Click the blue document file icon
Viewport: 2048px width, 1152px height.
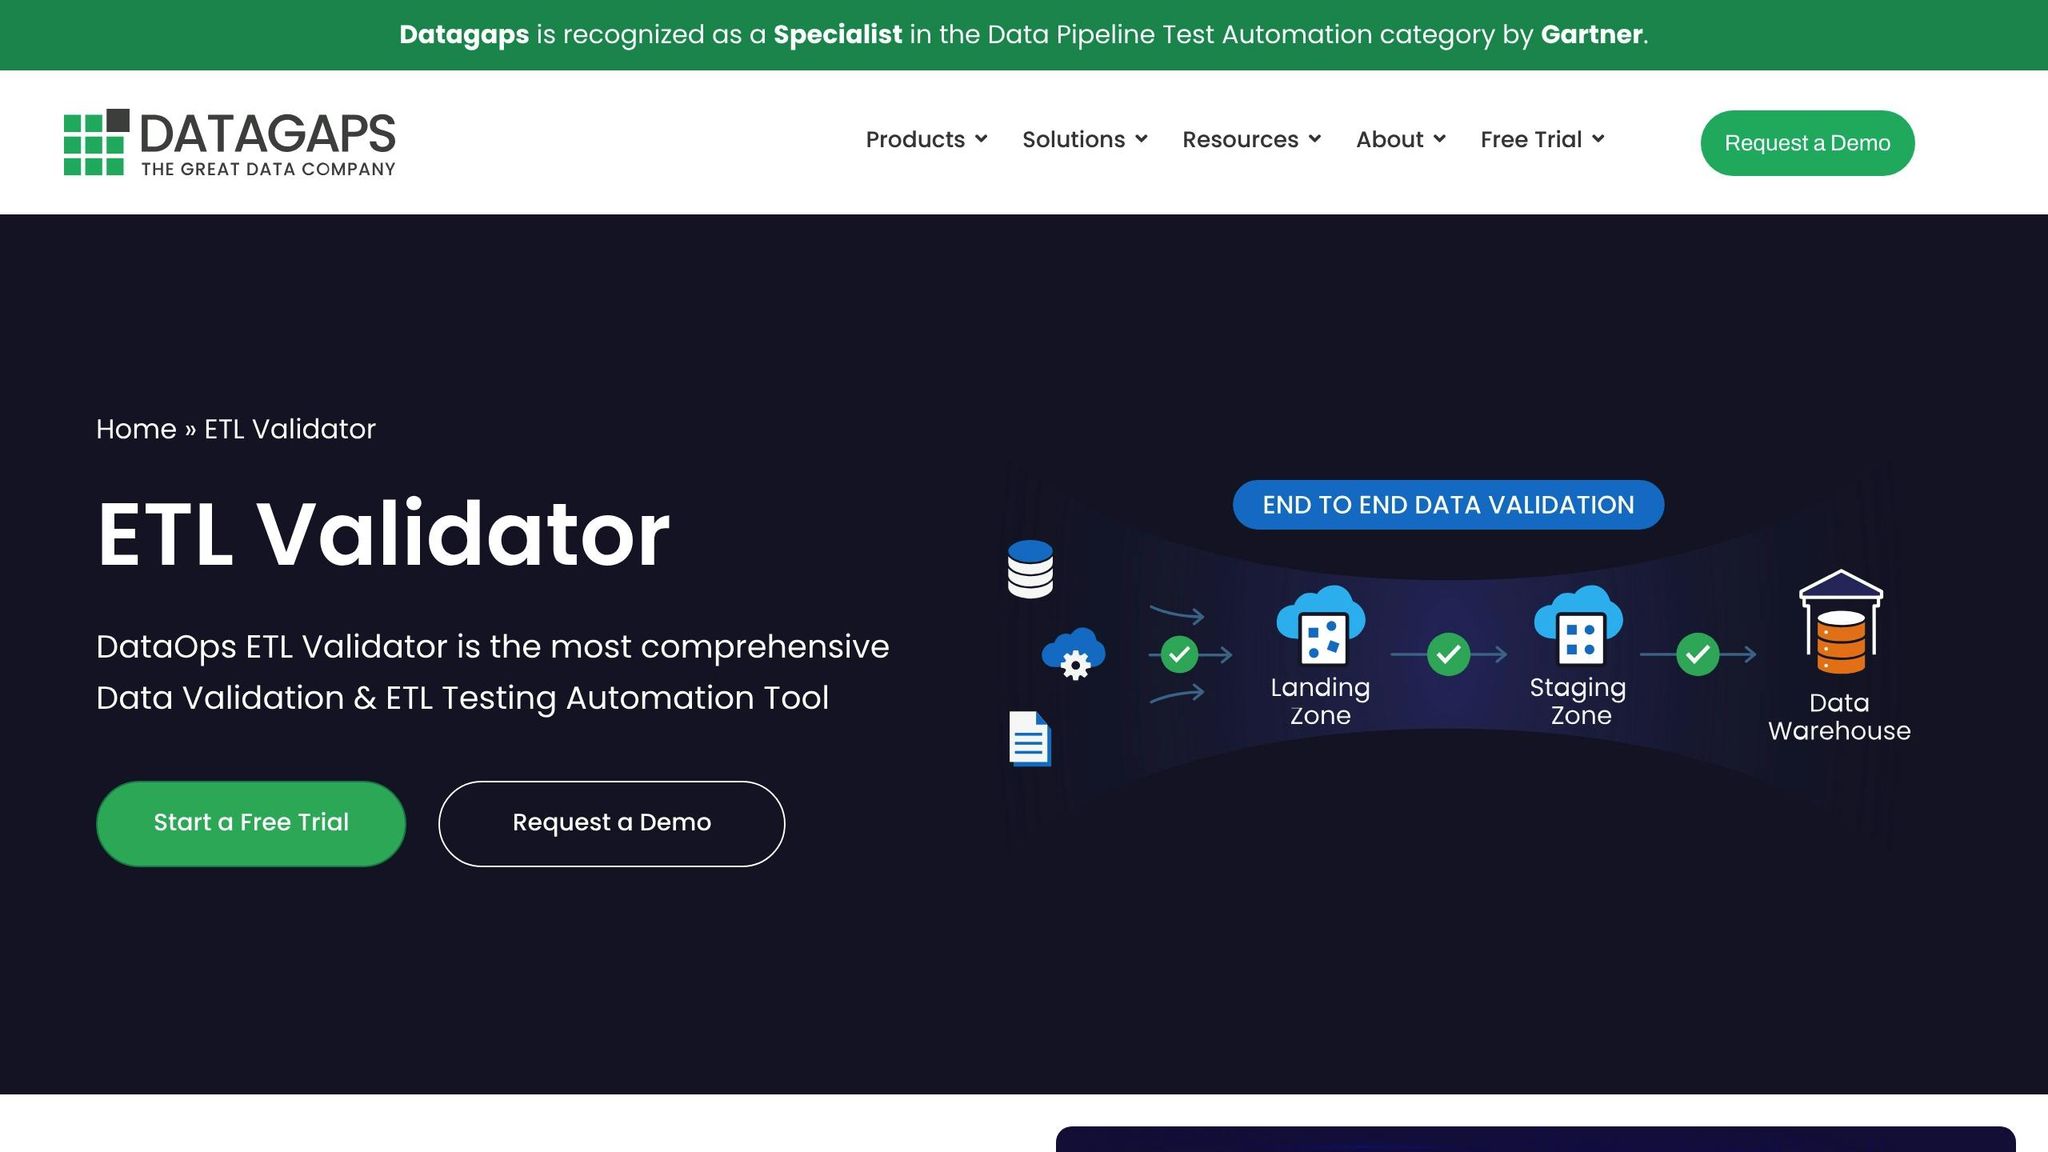(x=1029, y=739)
